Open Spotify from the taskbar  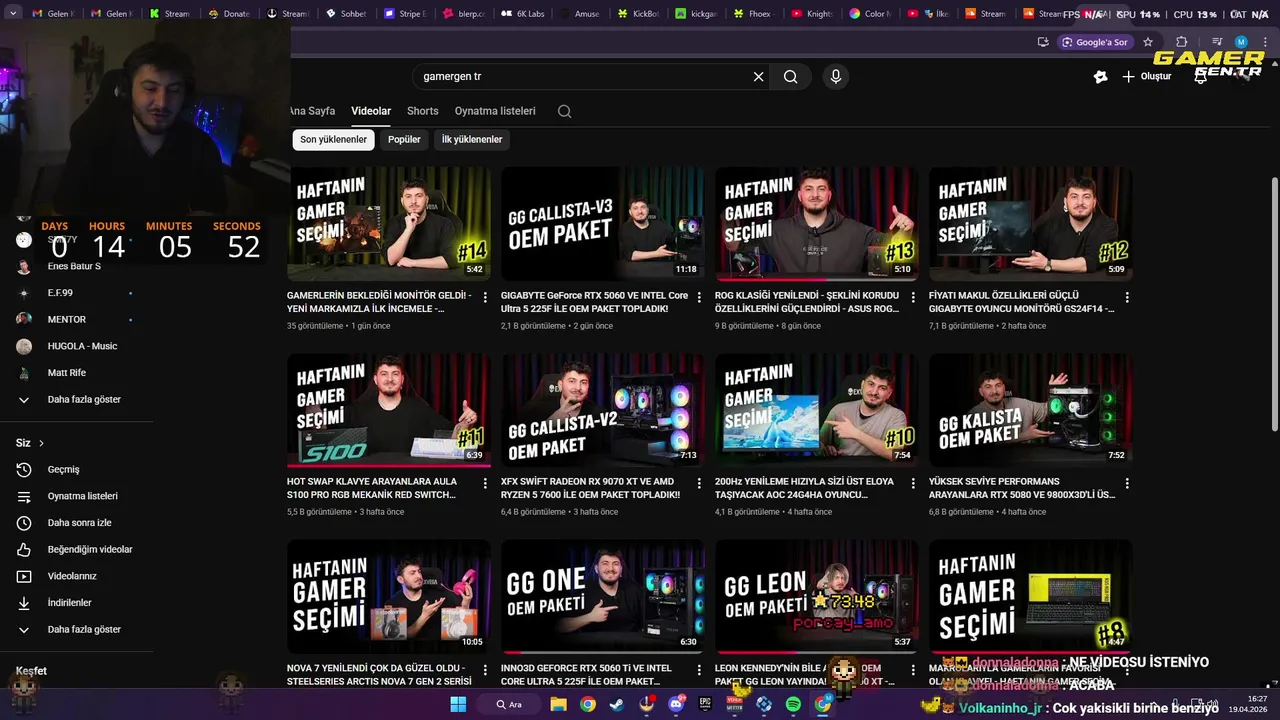click(793, 704)
